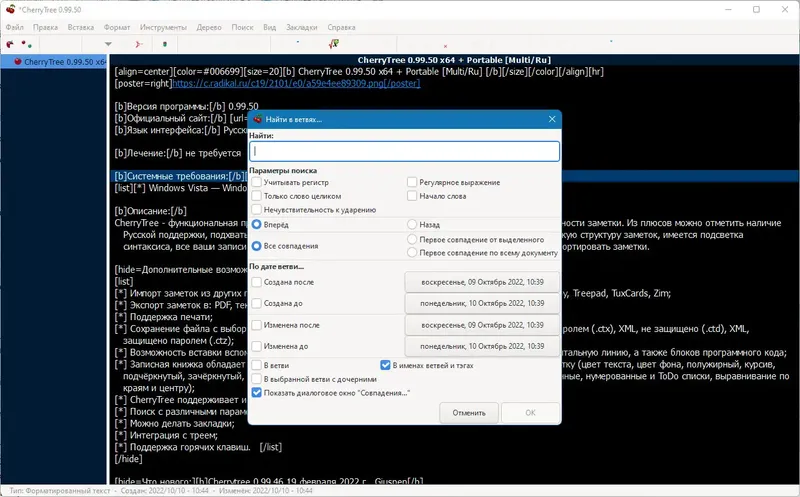Screen dimensions: 800x497
Task: Click the cherry icon of the tree node
Action: pos(18,62)
